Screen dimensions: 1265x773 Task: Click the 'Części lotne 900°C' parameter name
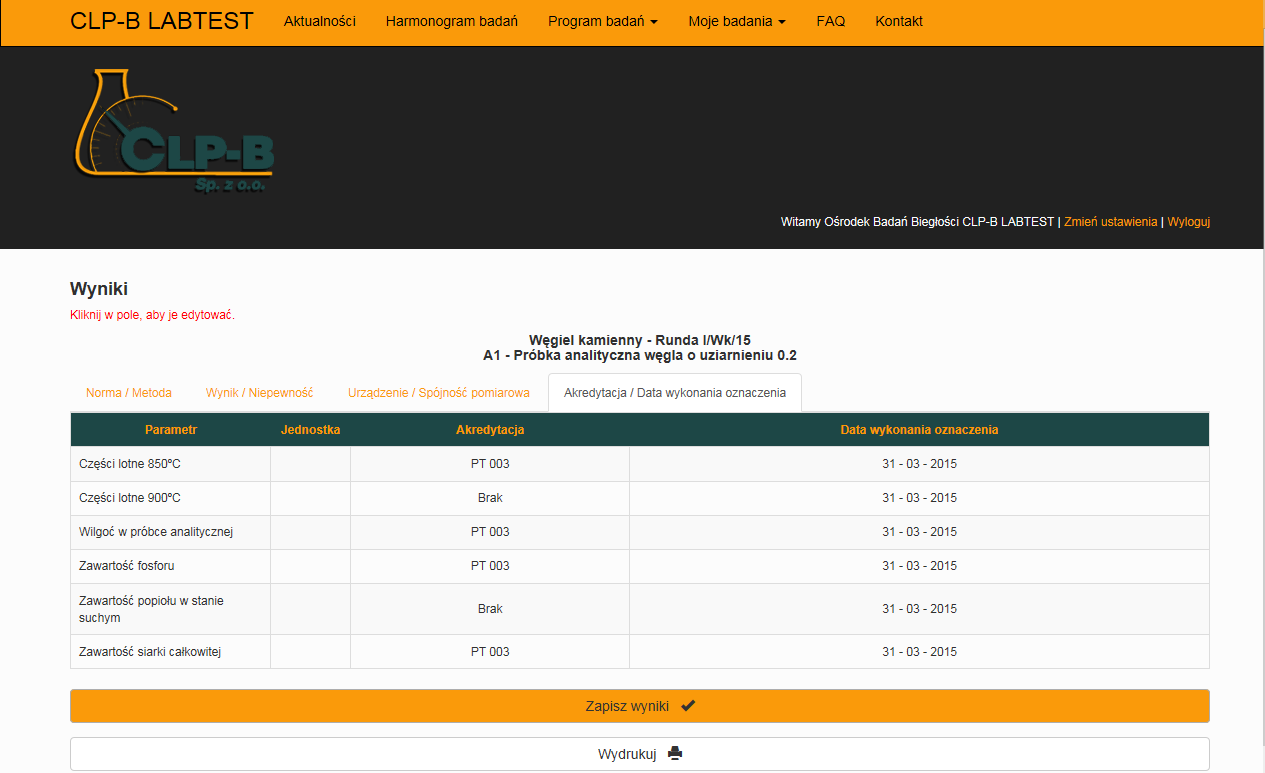(130, 498)
